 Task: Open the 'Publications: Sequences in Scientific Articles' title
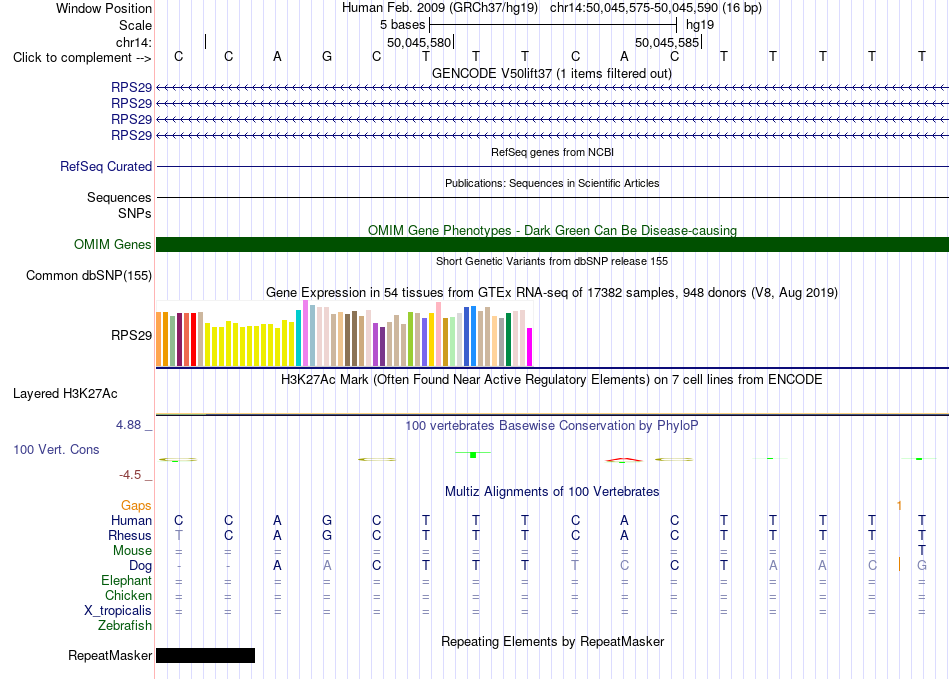pos(552,183)
